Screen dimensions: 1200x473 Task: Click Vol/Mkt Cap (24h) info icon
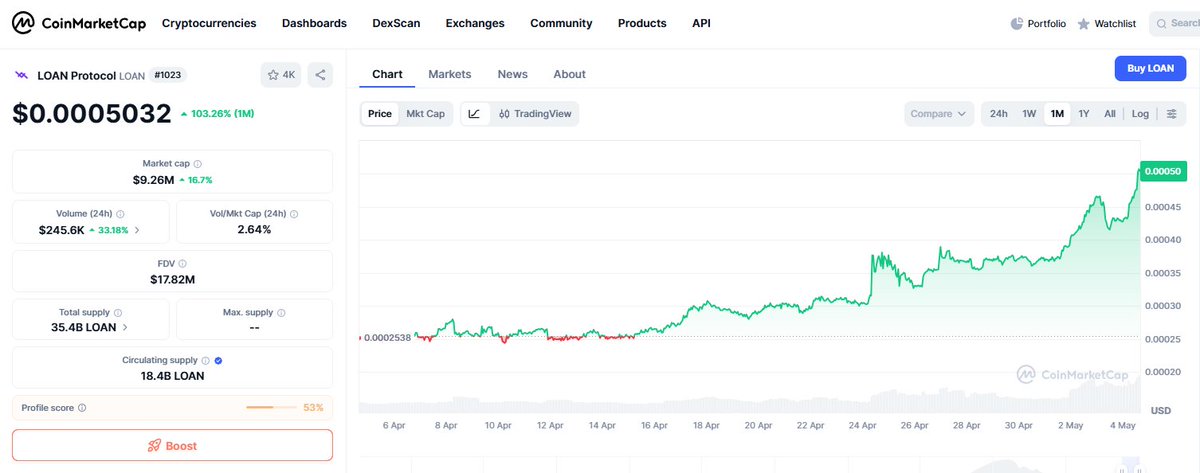click(294, 213)
